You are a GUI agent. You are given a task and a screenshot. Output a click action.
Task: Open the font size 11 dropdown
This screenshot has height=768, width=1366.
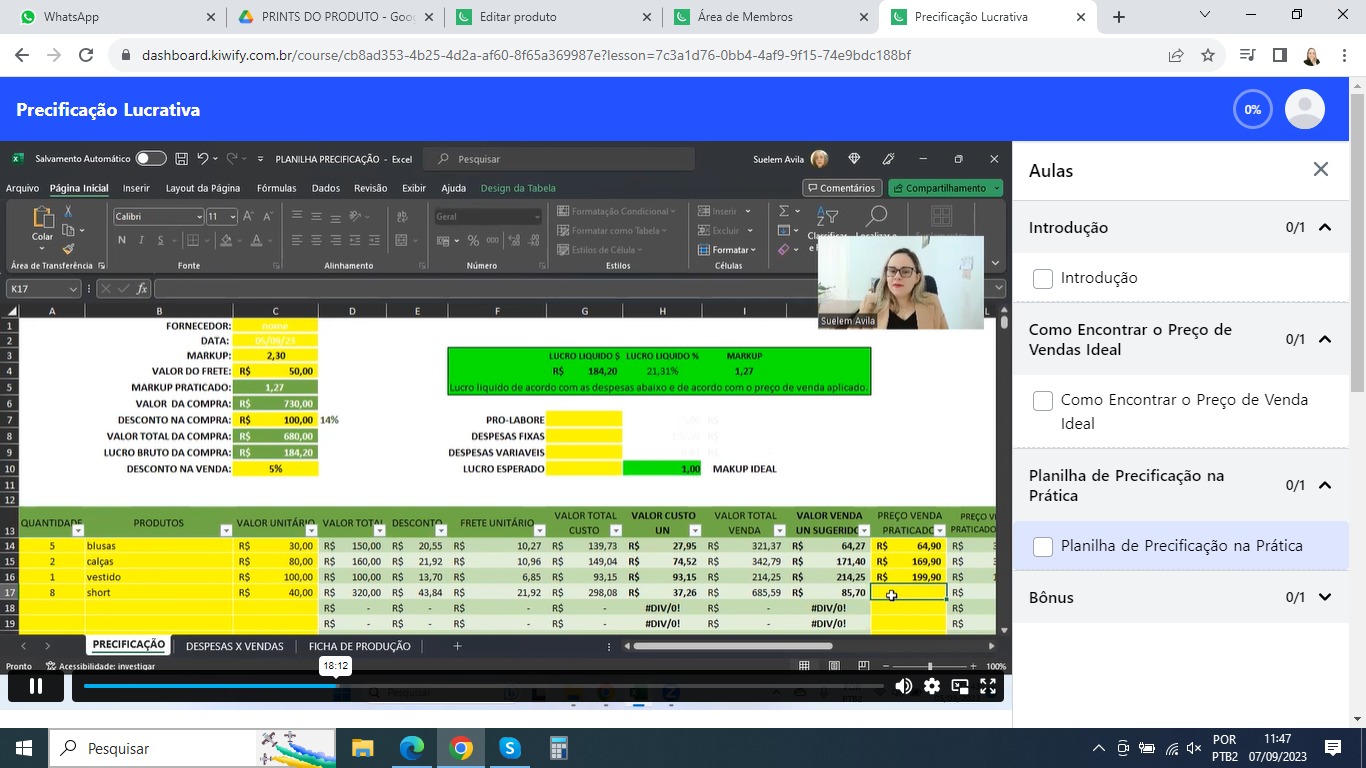(233, 216)
